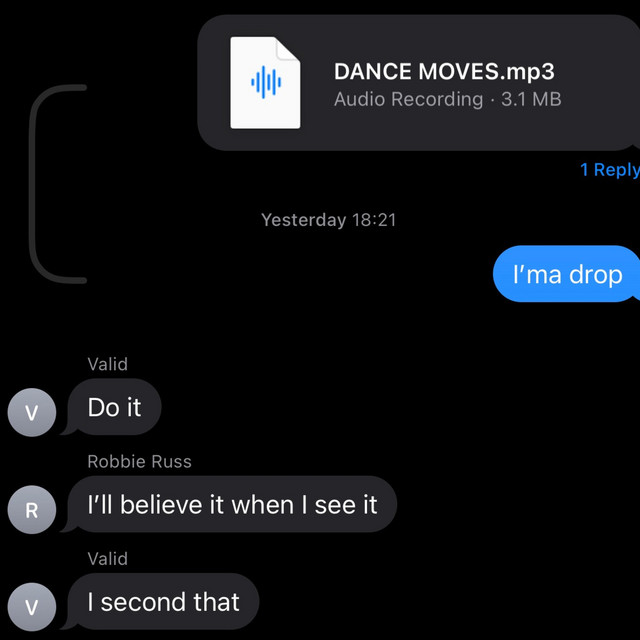
Task: Open Valid's avatar beside "Do it"
Action: point(32,412)
